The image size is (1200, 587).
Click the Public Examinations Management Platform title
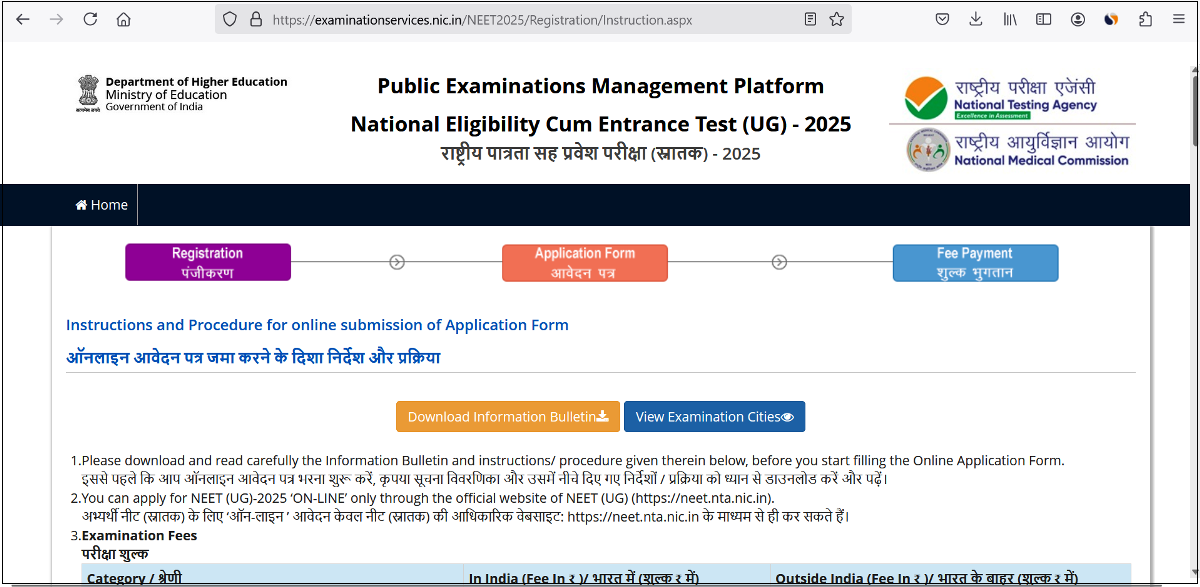[600, 86]
